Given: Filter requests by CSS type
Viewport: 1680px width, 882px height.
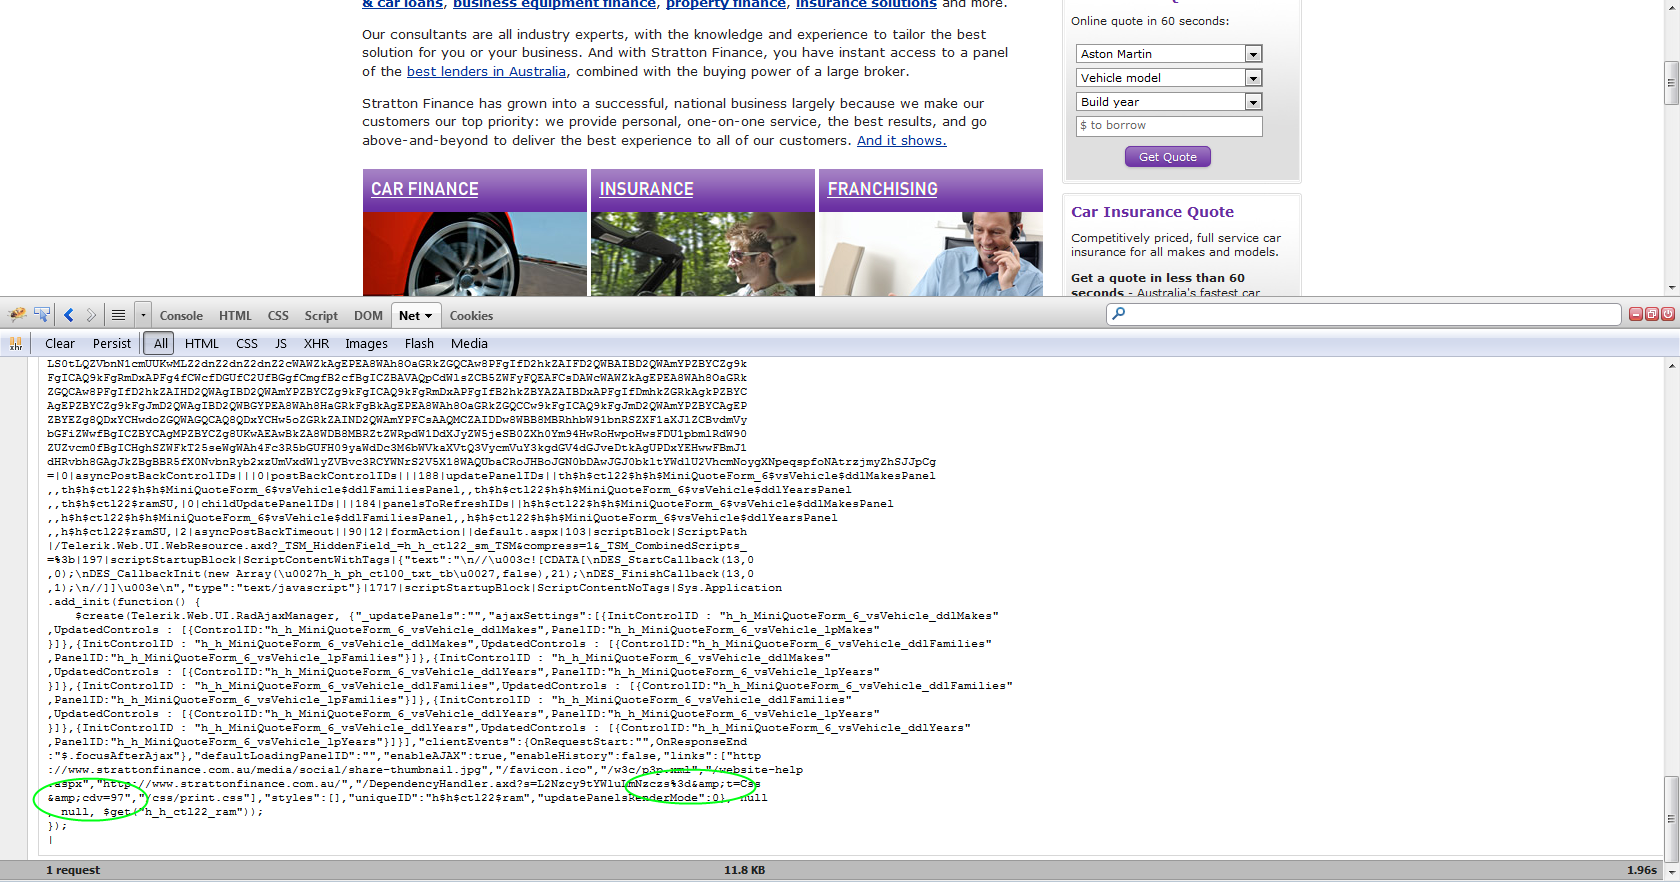Looking at the screenshot, I should pyautogui.click(x=247, y=343).
